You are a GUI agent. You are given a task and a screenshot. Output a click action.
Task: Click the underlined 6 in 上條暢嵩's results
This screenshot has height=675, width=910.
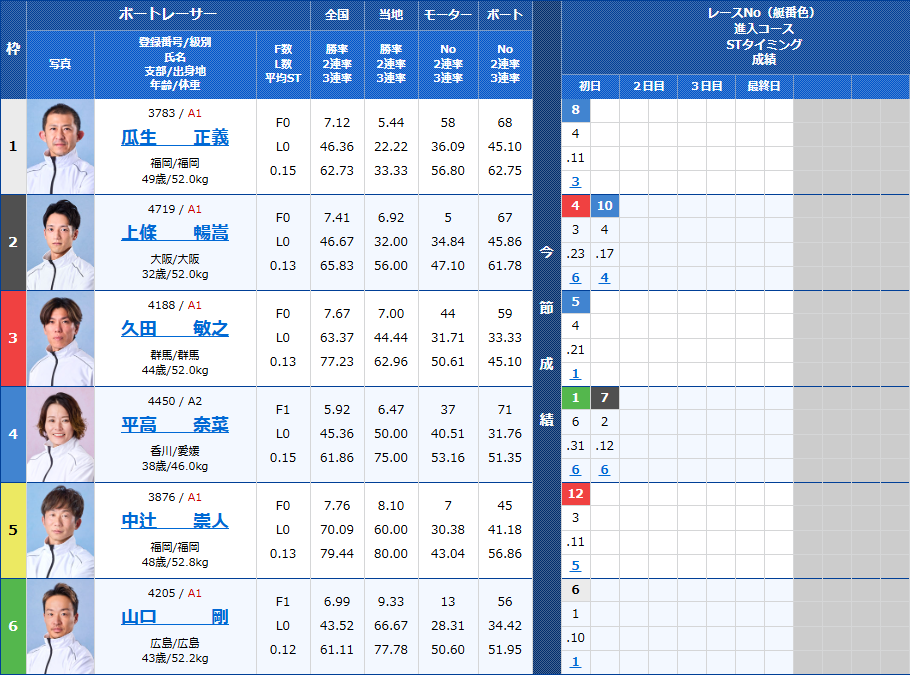(575, 277)
